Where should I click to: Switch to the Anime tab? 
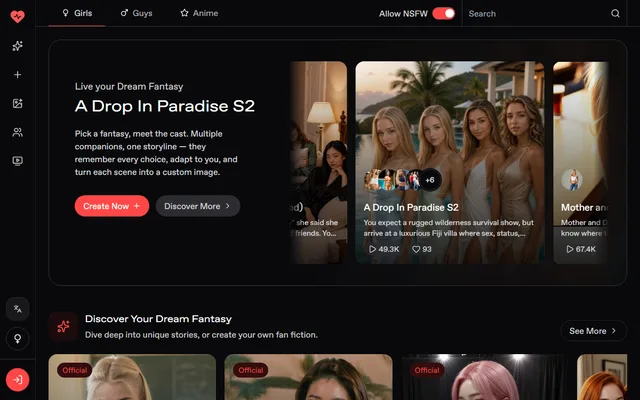[199, 13]
